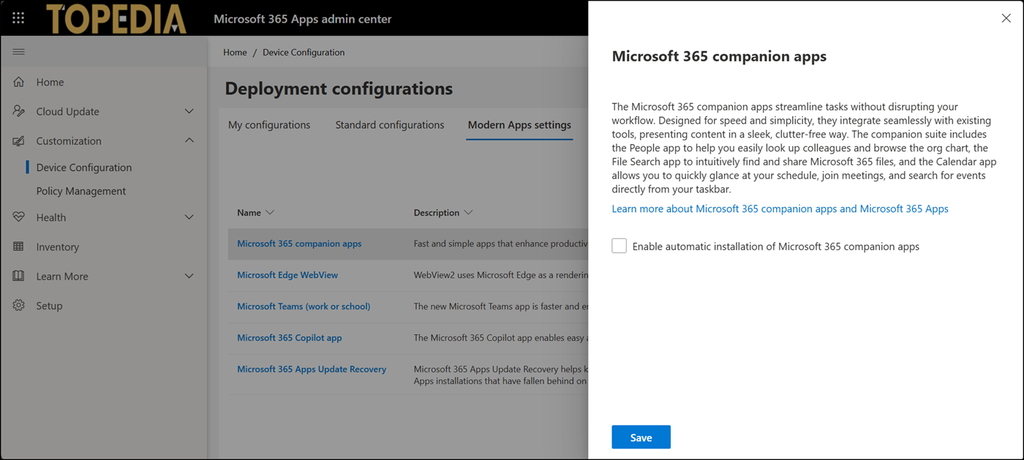
Task: Close the companion apps panel
Action: coord(1006,18)
